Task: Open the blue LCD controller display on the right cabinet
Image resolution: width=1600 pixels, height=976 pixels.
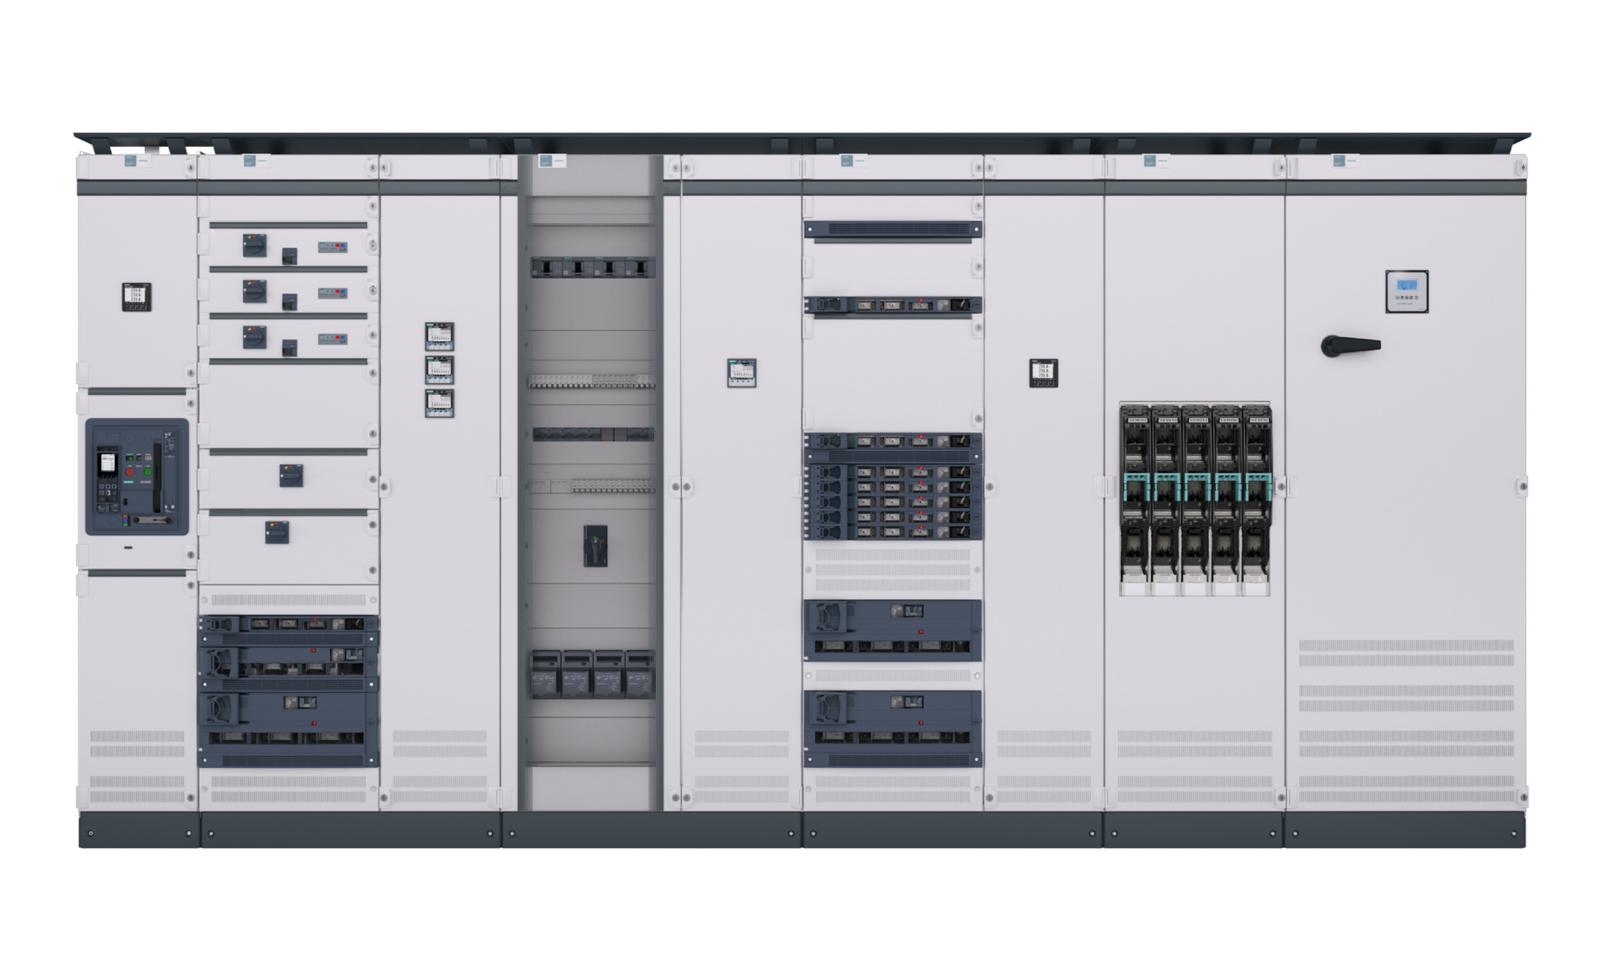Action: tap(1407, 285)
